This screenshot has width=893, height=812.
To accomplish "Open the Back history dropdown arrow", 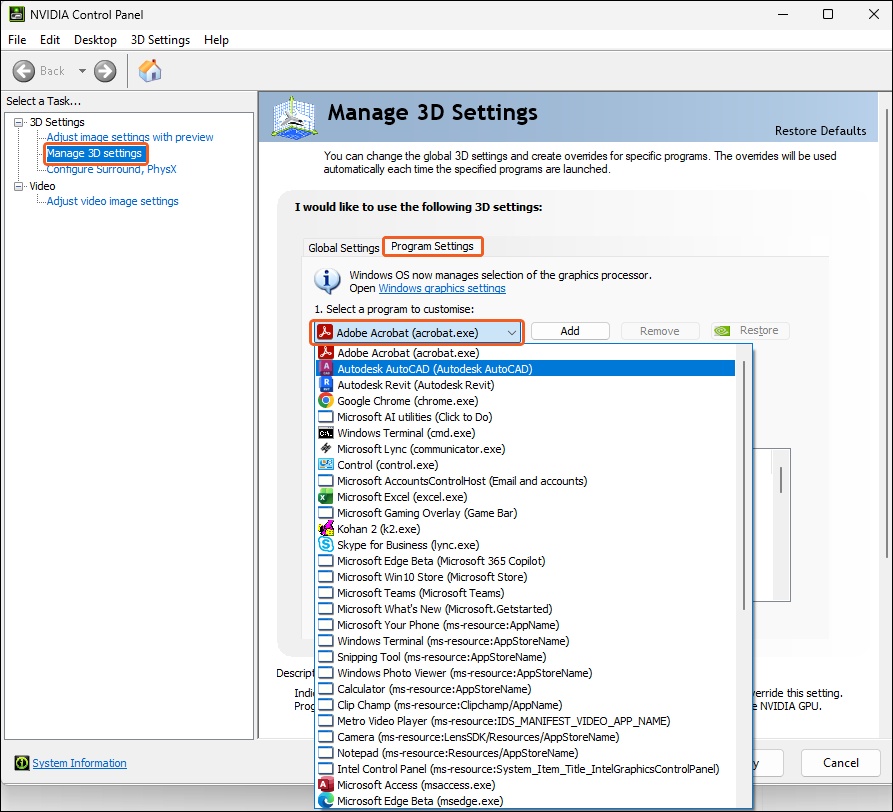I will 82,71.
